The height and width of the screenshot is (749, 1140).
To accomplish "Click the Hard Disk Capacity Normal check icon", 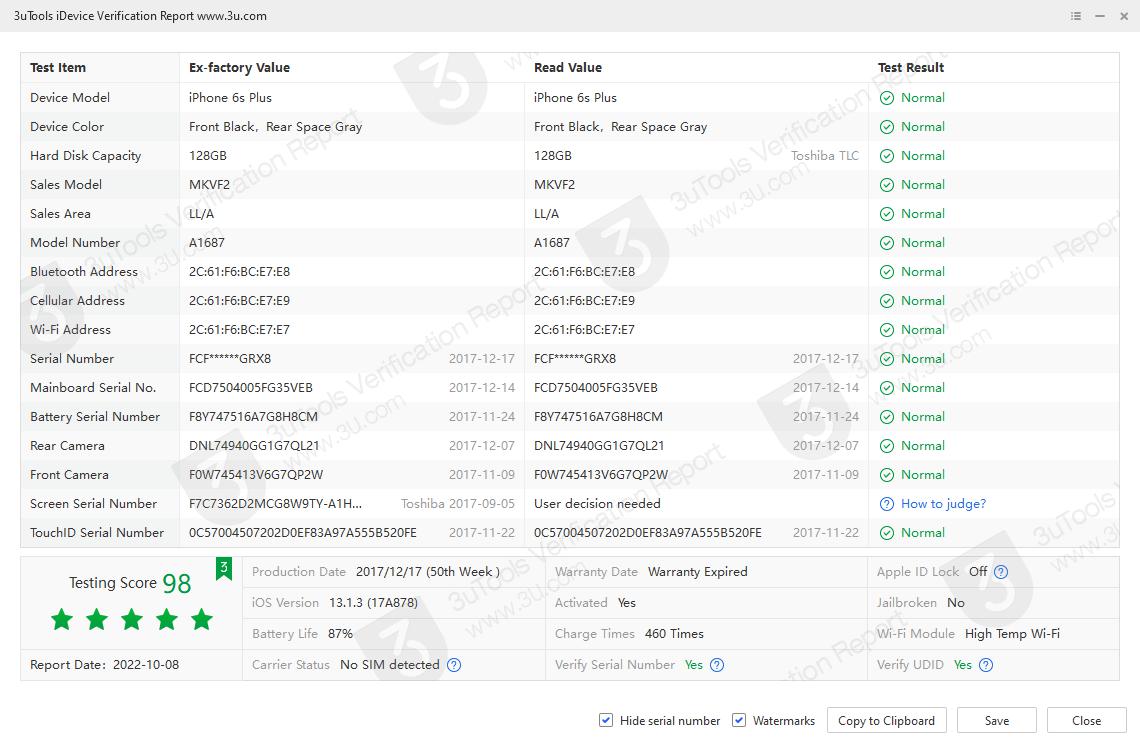I will pyautogui.click(x=887, y=156).
